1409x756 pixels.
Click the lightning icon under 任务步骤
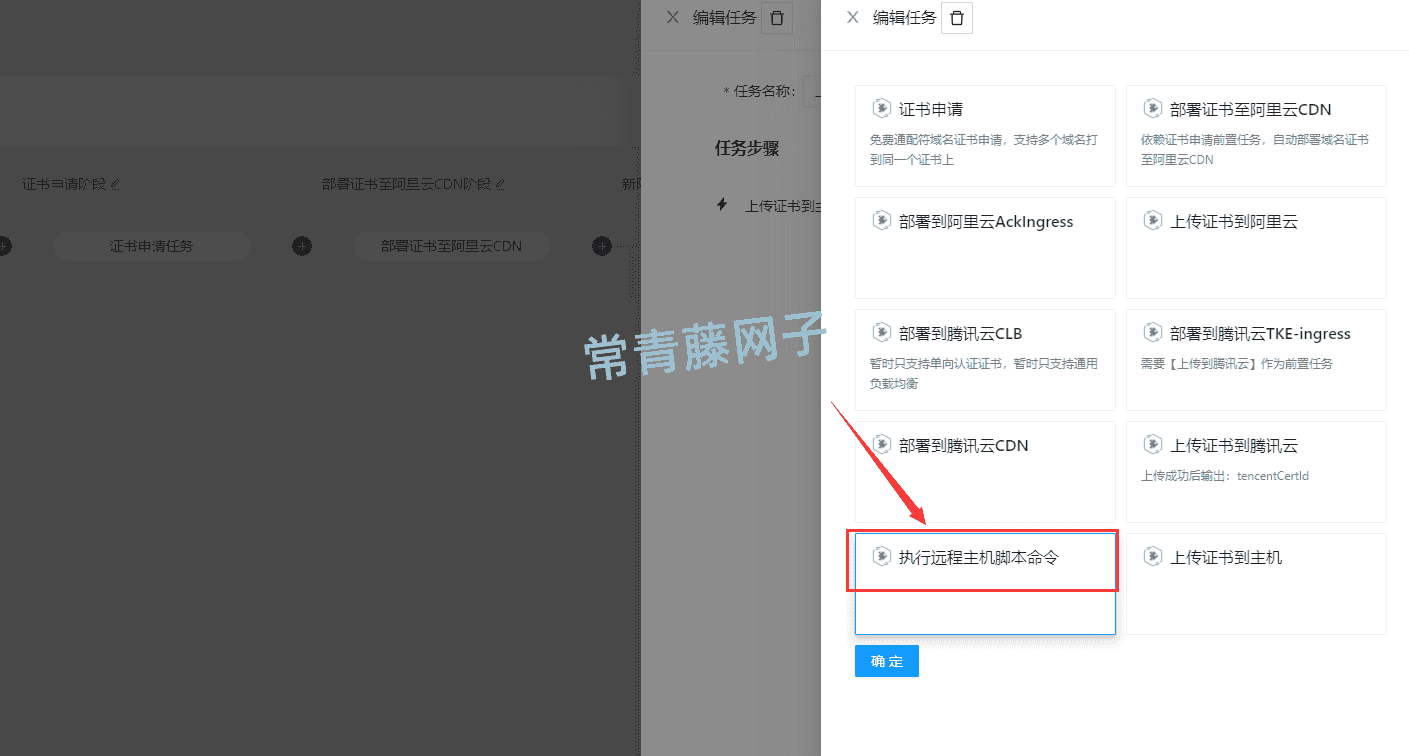(x=722, y=205)
